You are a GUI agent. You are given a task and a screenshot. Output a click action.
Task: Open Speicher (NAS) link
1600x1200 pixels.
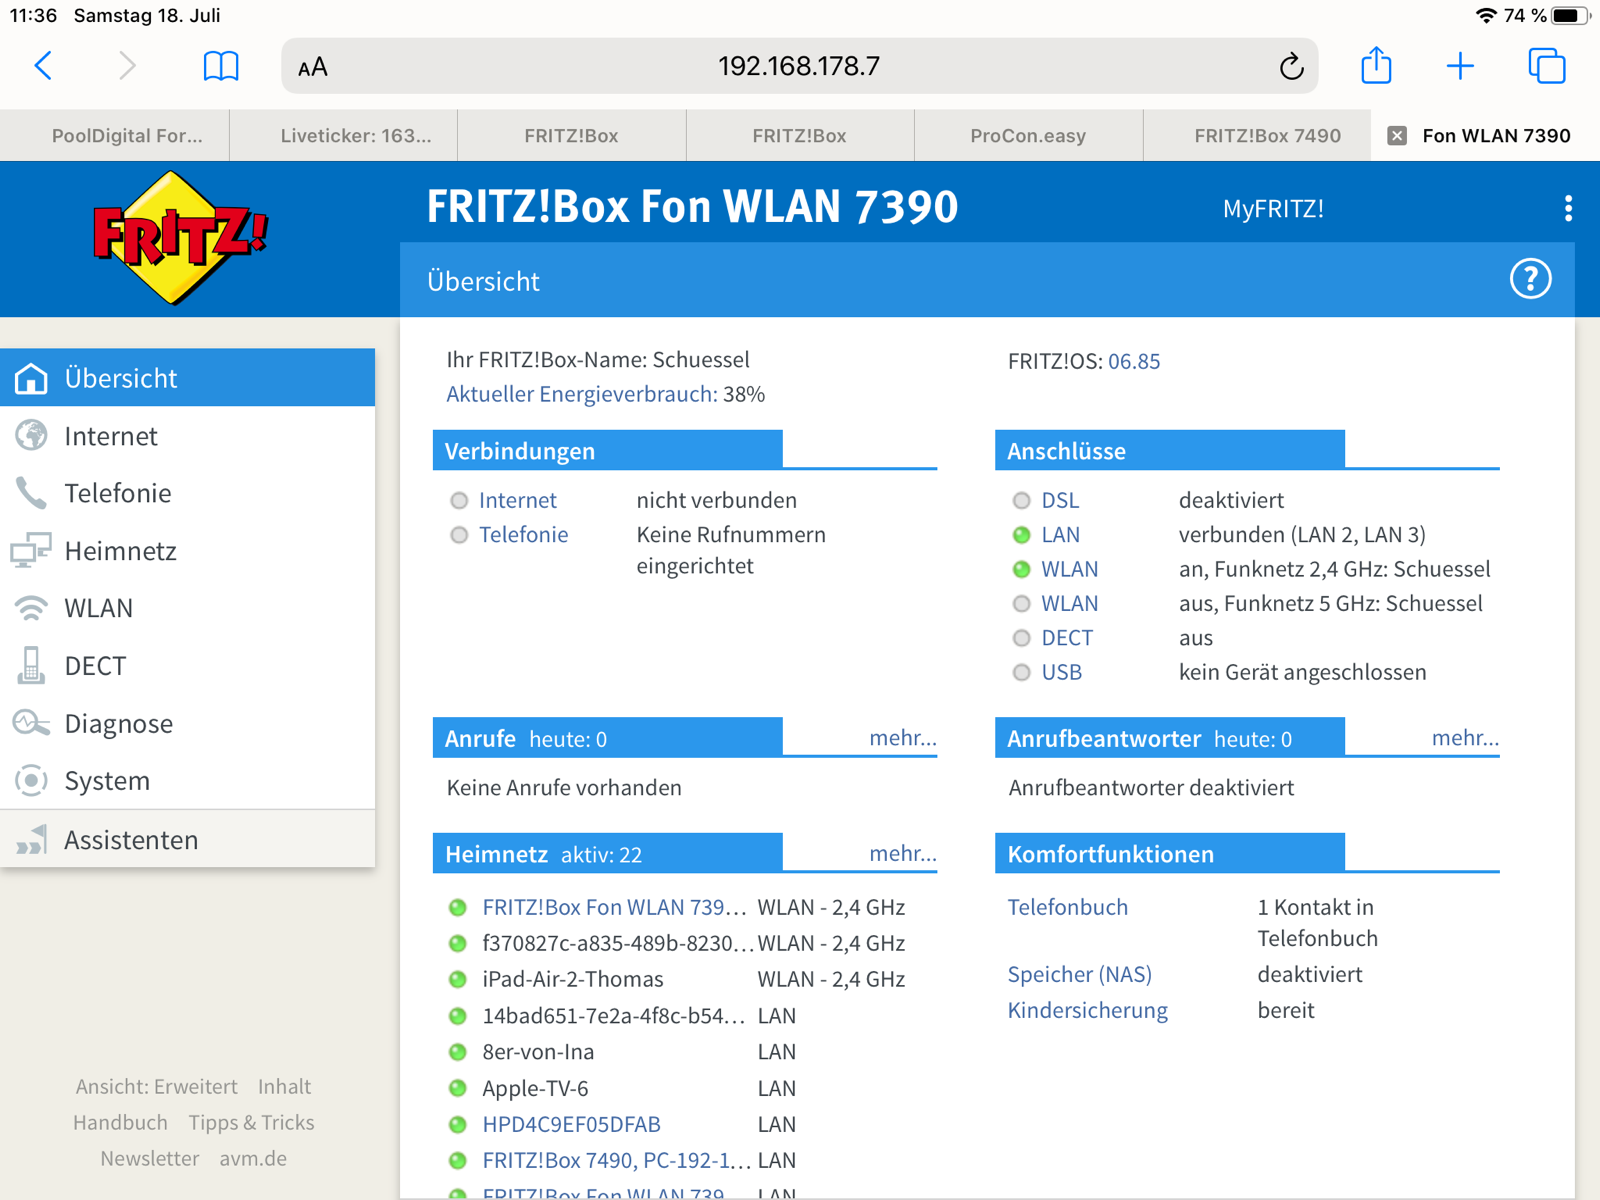[x=1079, y=974]
